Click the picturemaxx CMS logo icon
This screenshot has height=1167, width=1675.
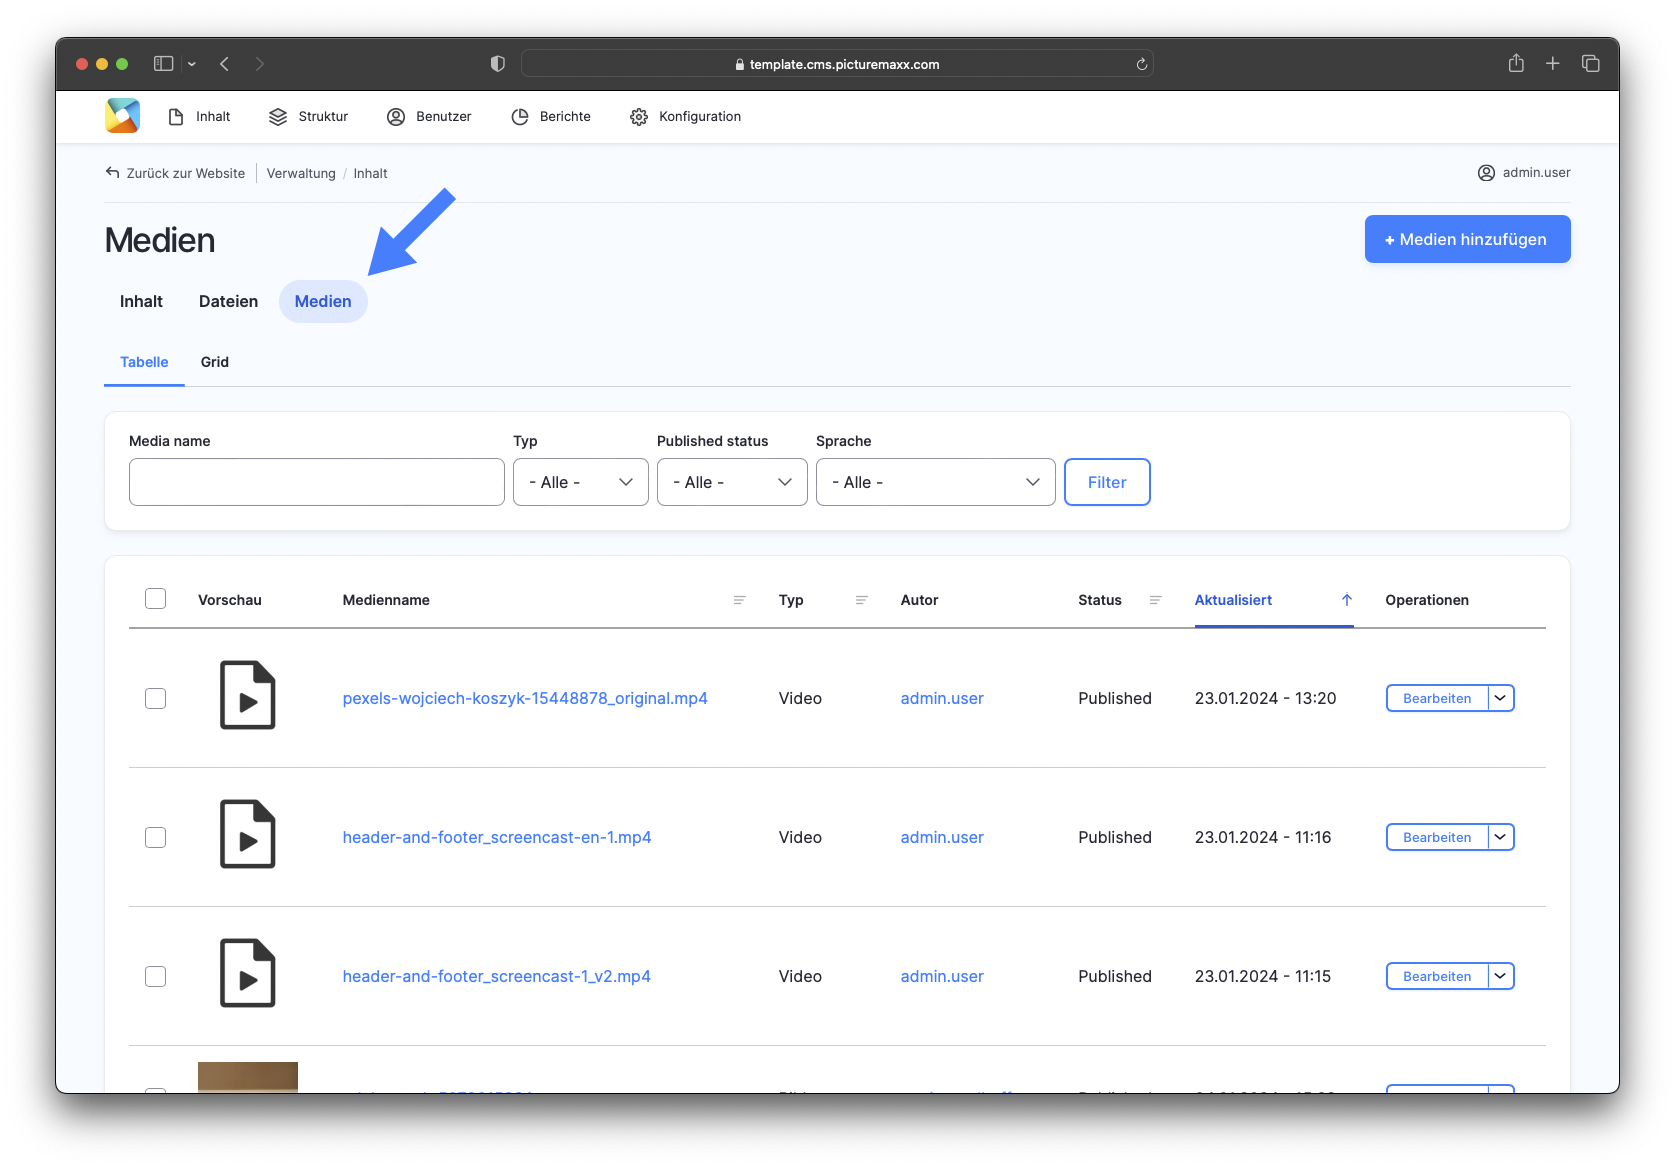[122, 116]
